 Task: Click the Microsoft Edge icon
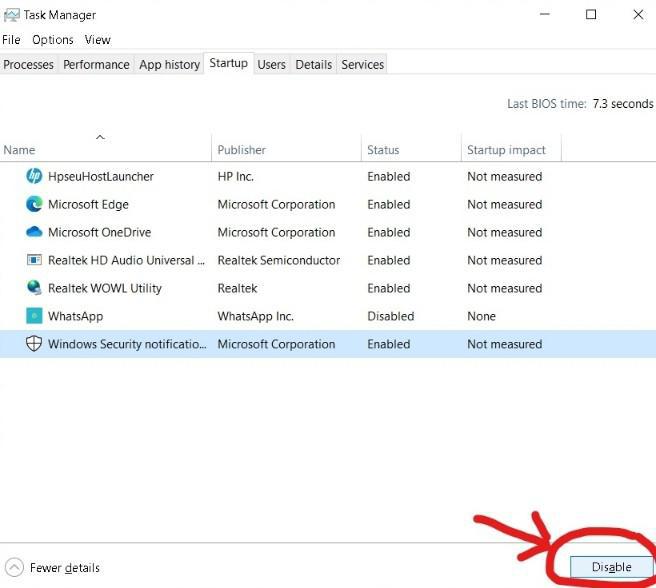click(x=34, y=204)
